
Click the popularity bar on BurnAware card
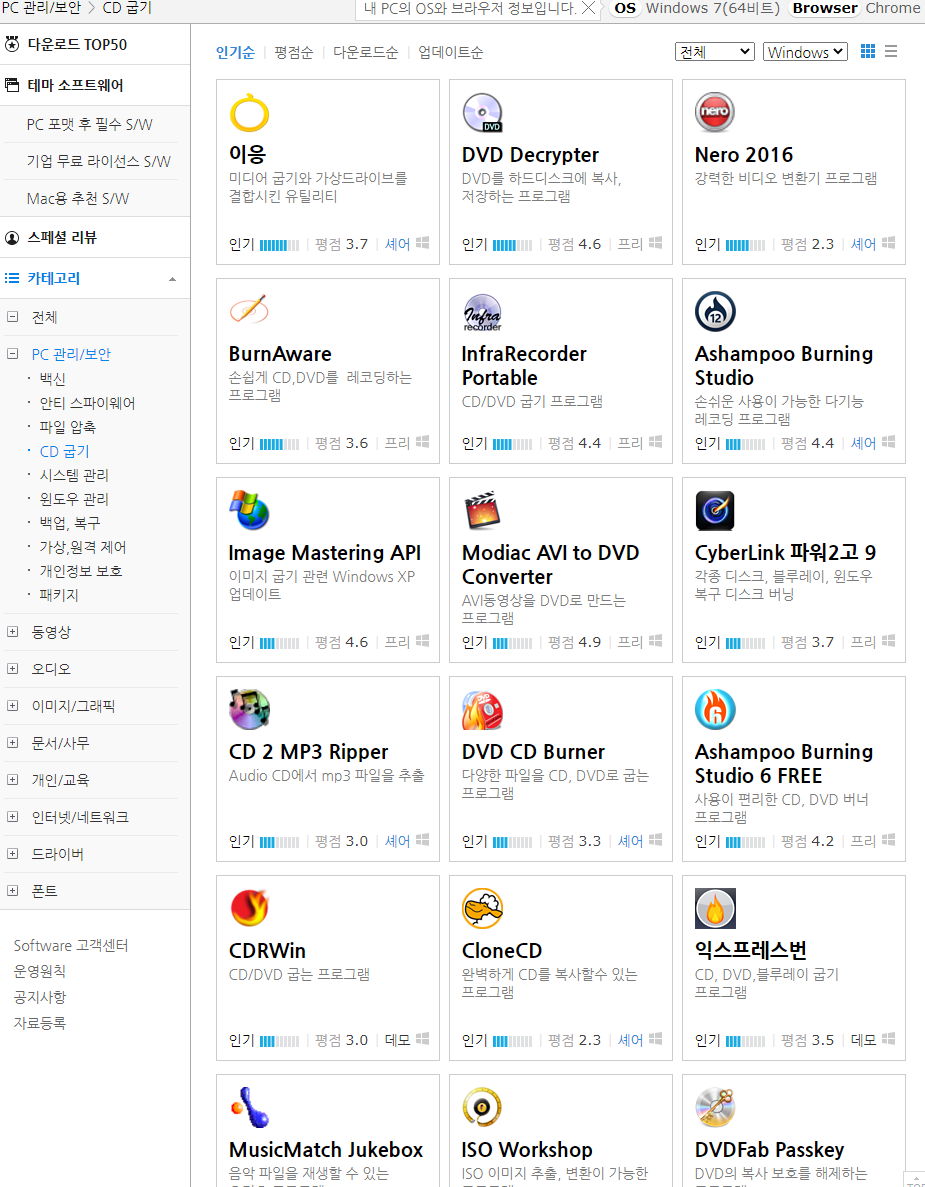pyautogui.click(x=279, y=444)
